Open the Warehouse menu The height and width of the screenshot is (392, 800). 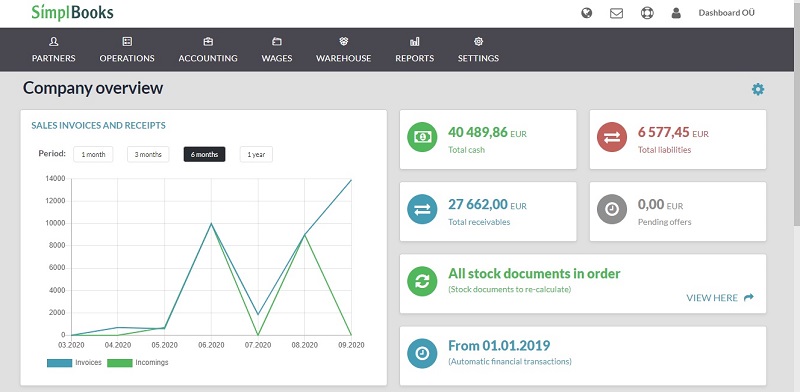coord(343,50)
